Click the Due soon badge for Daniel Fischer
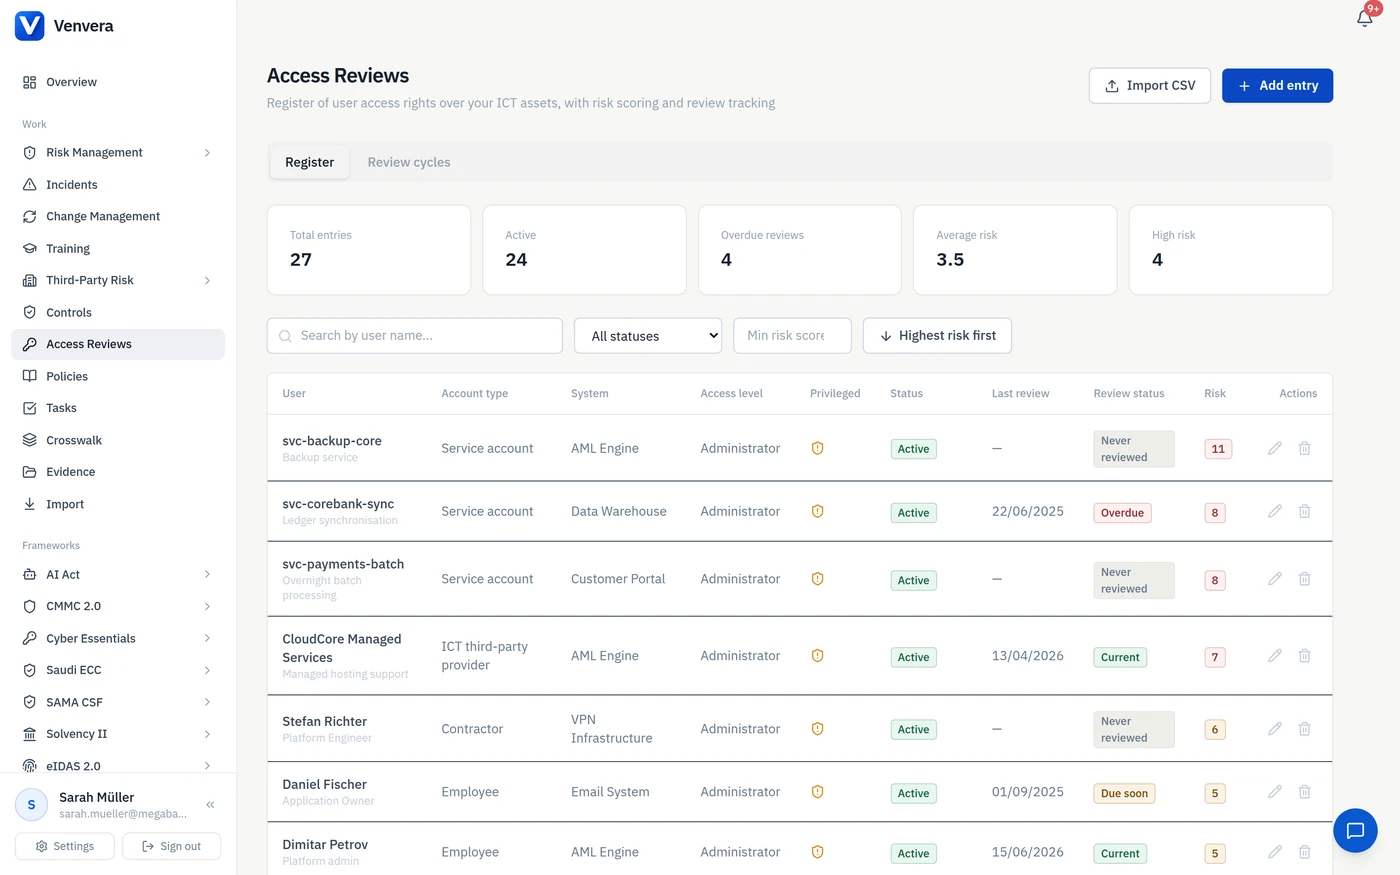Screen dimensions: 1400x875 coord(1124,793)
